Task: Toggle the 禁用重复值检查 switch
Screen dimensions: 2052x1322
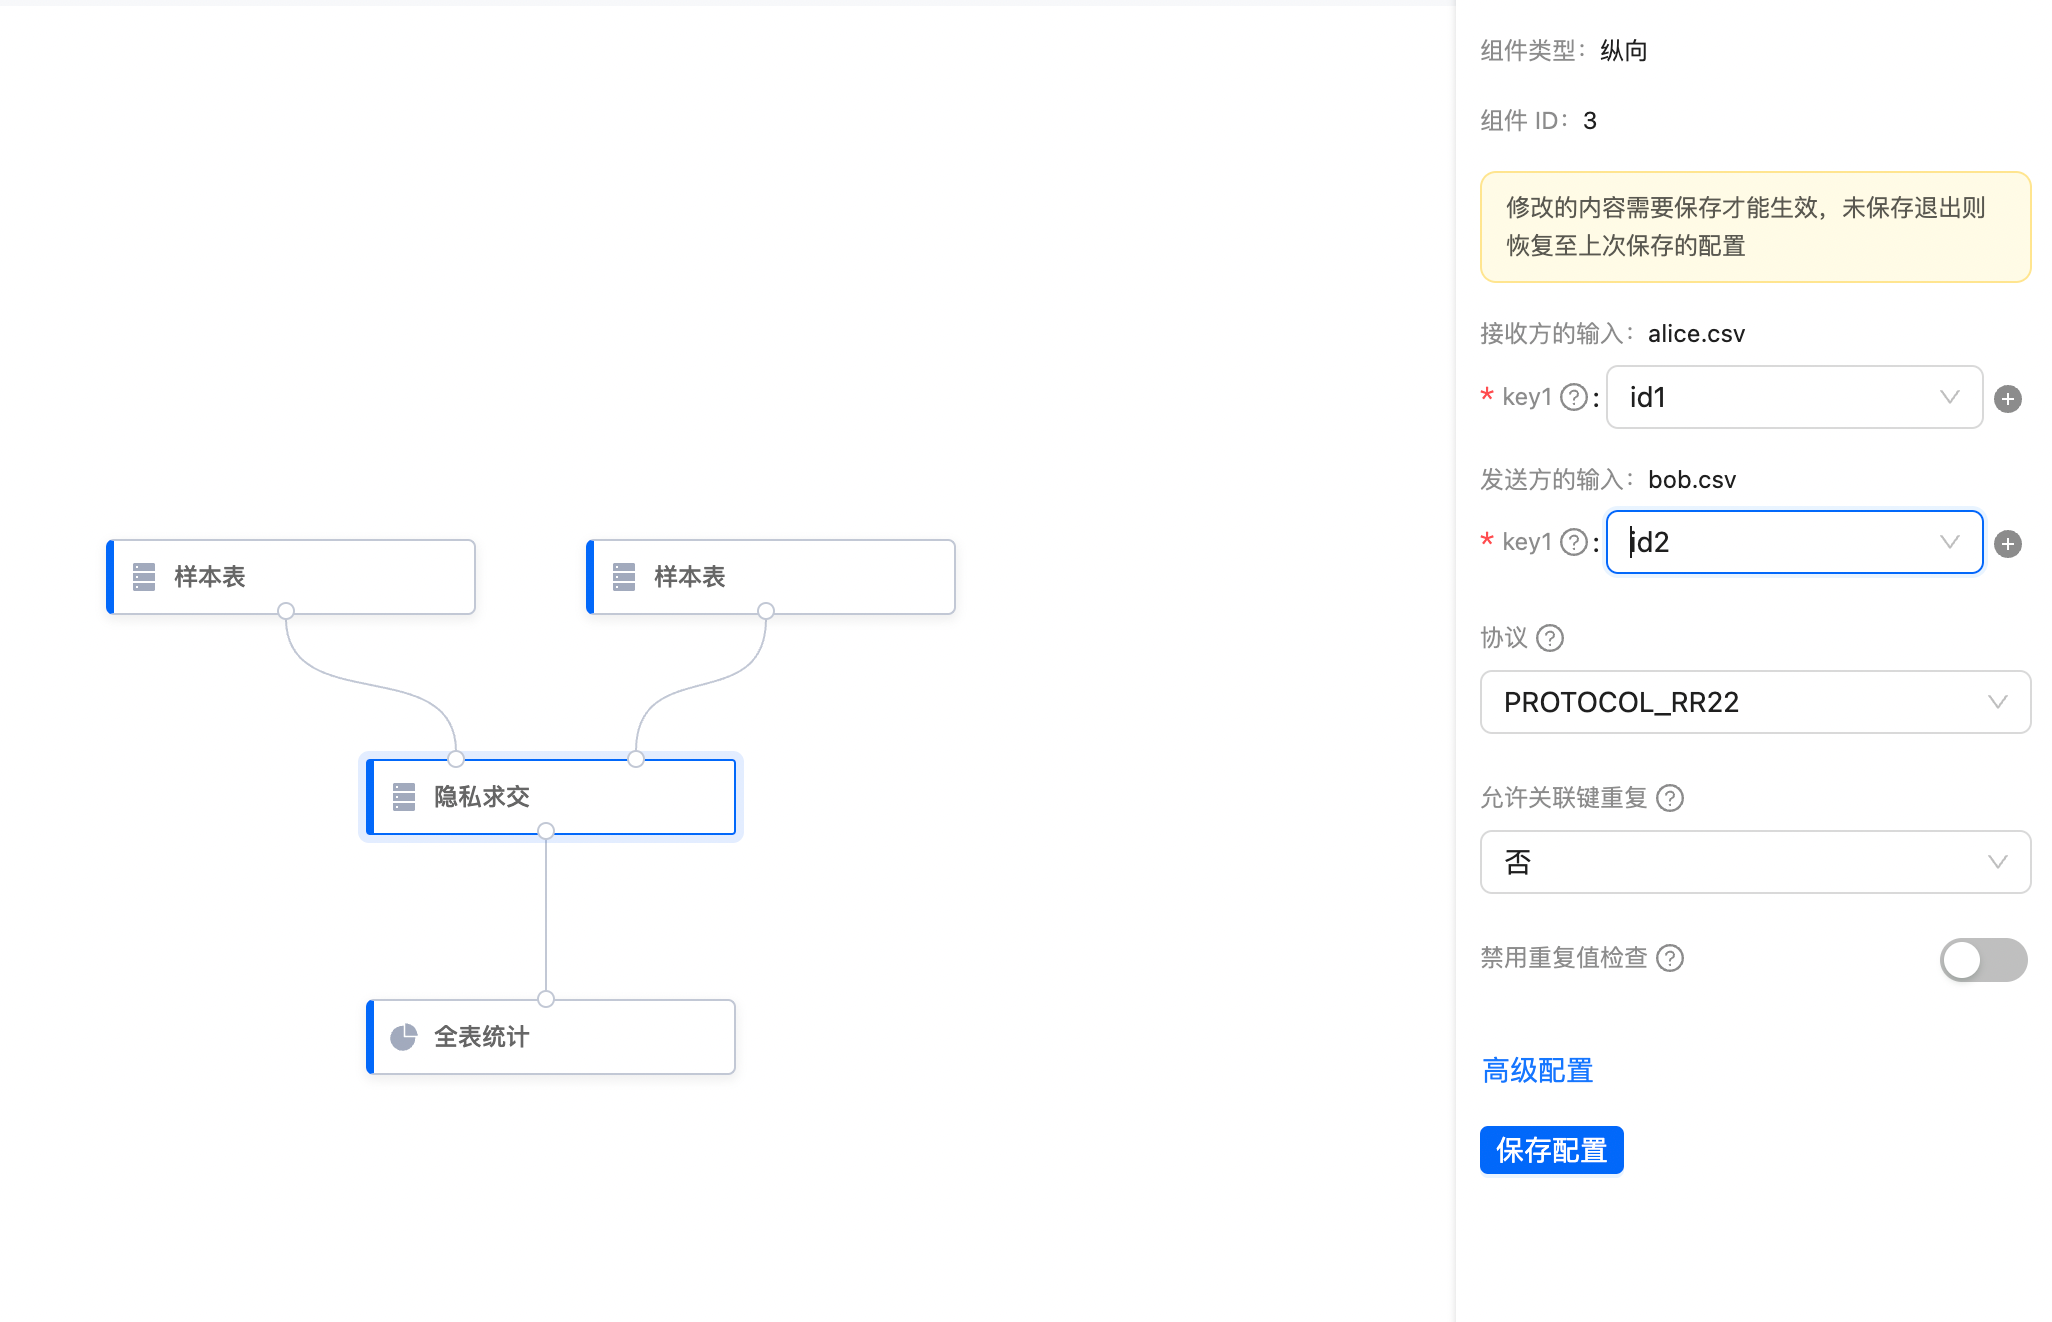Action: tap(1983, 960)
